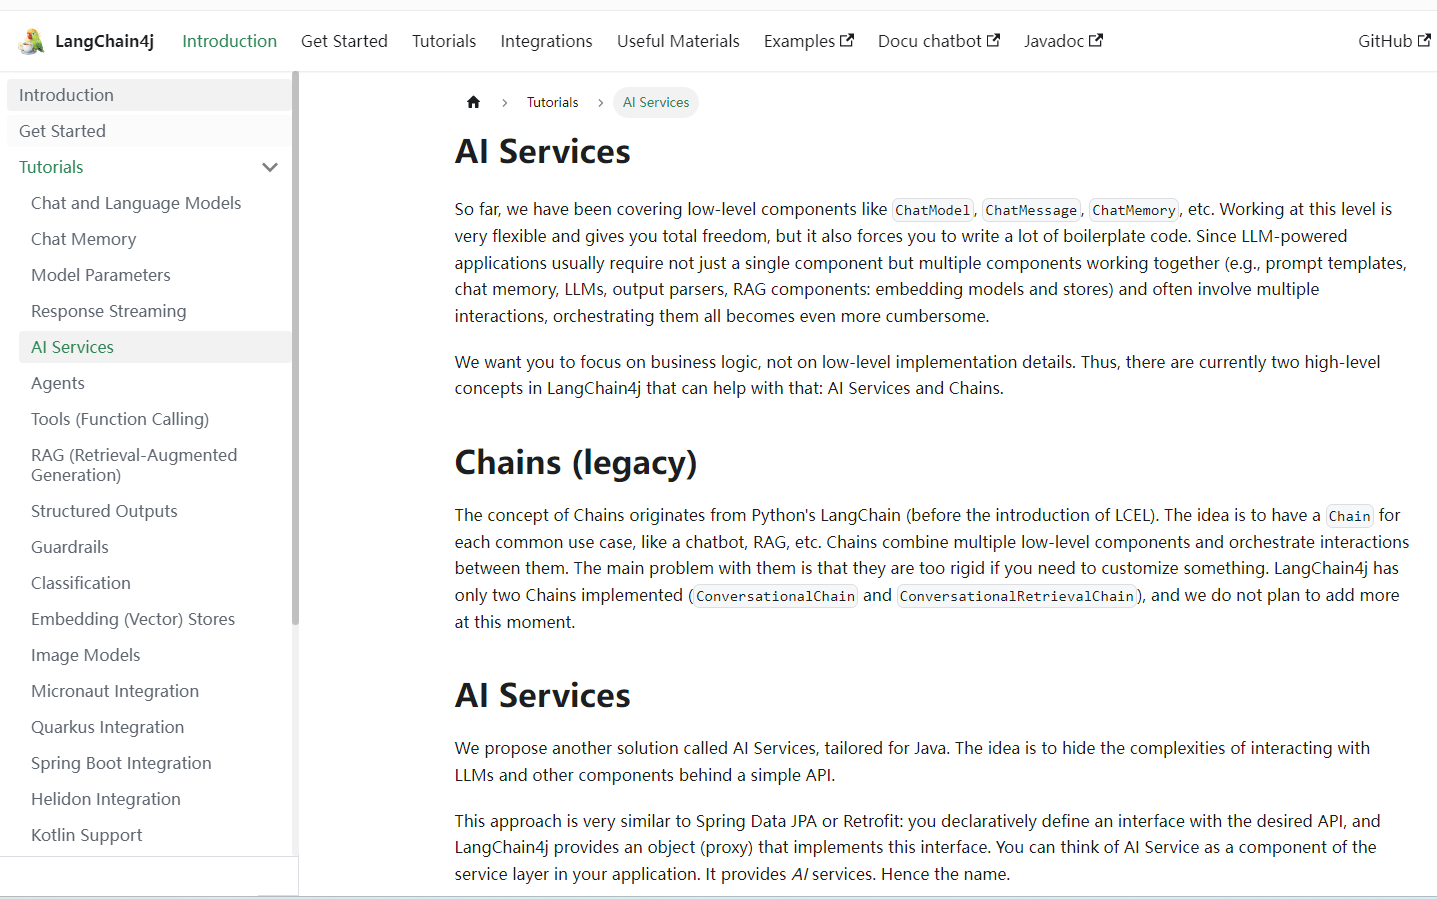
Task: Click the home icon in breadcrumbs
Action: click(x=473, y=102)
